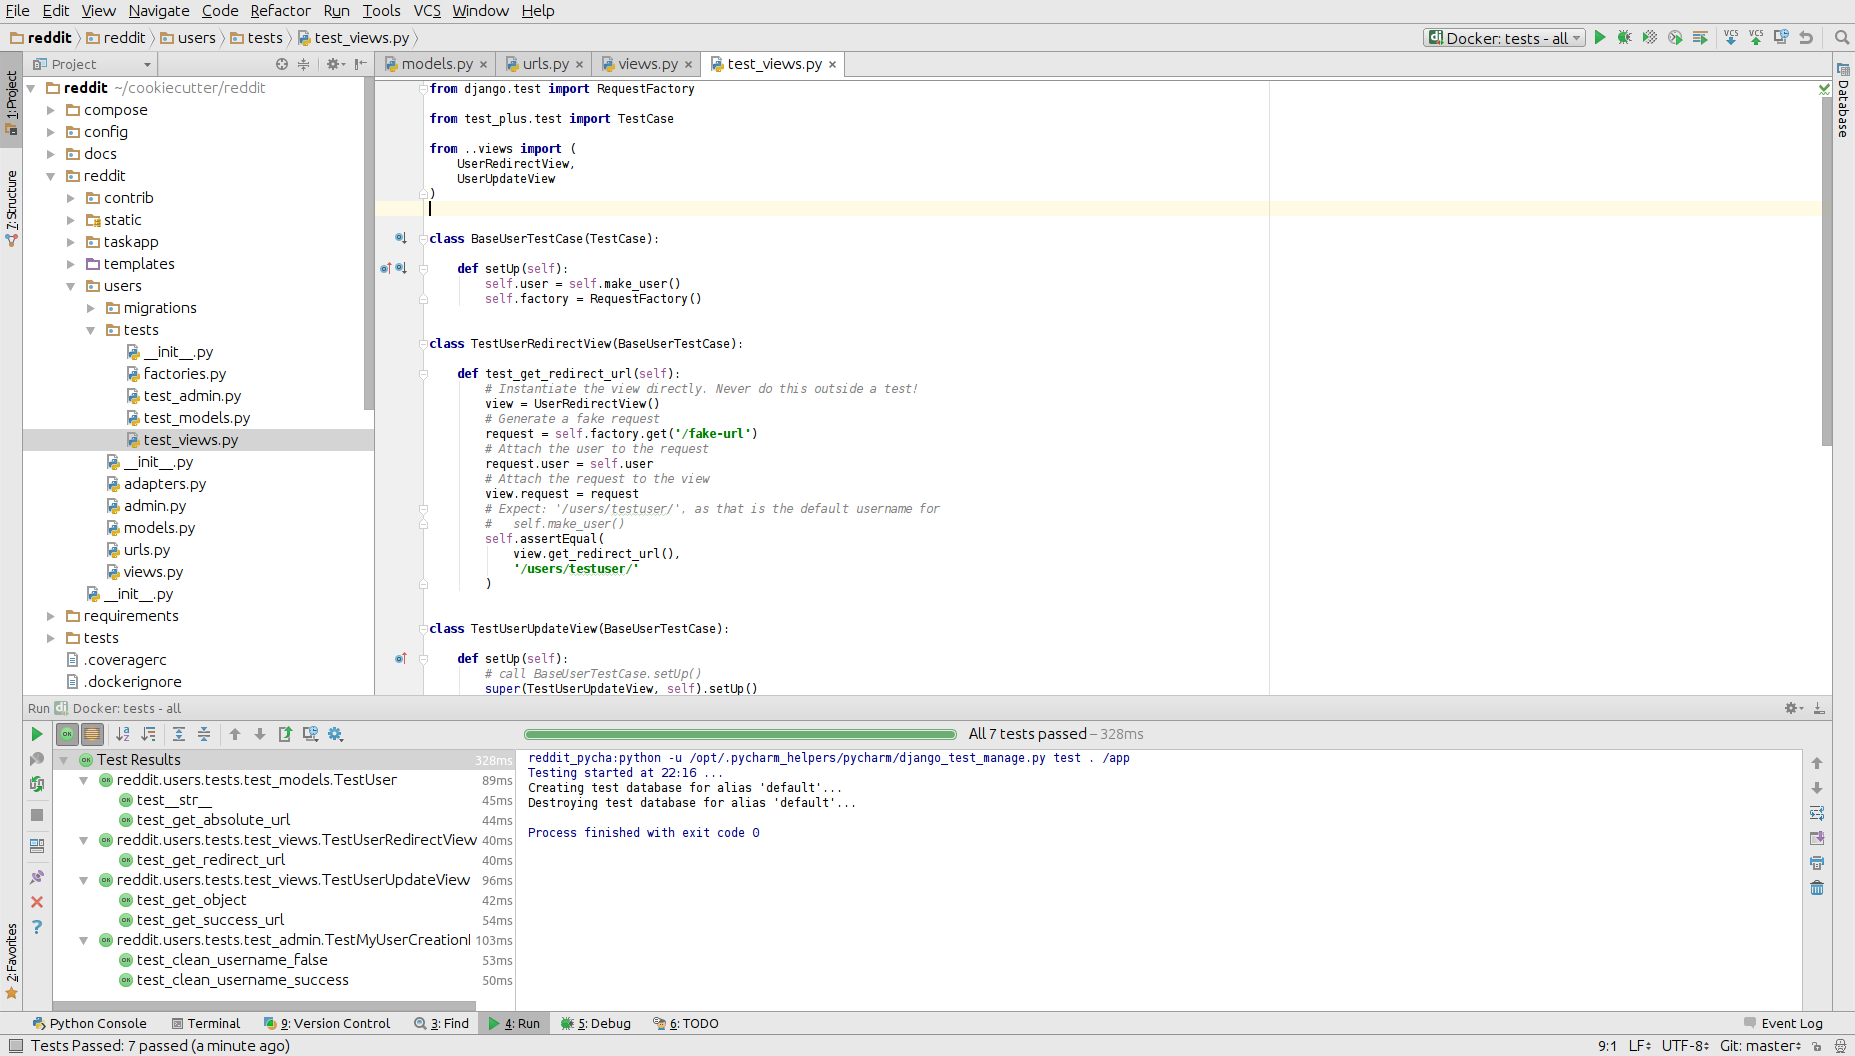1855x1056 pixels.
Task: Expand the migrations folder
Action: (90, 307)
